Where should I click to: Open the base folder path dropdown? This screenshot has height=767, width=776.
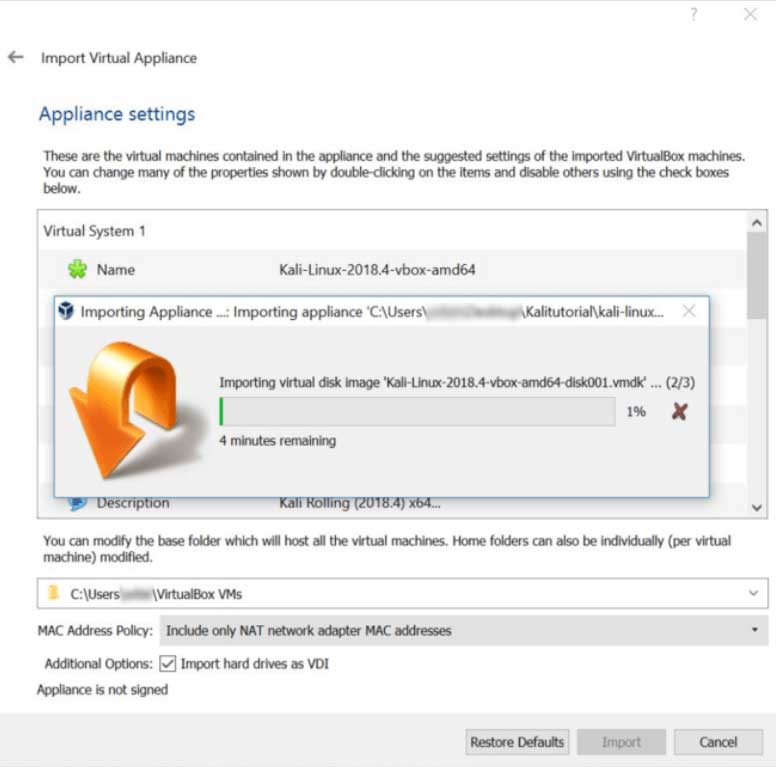(753, 593)
